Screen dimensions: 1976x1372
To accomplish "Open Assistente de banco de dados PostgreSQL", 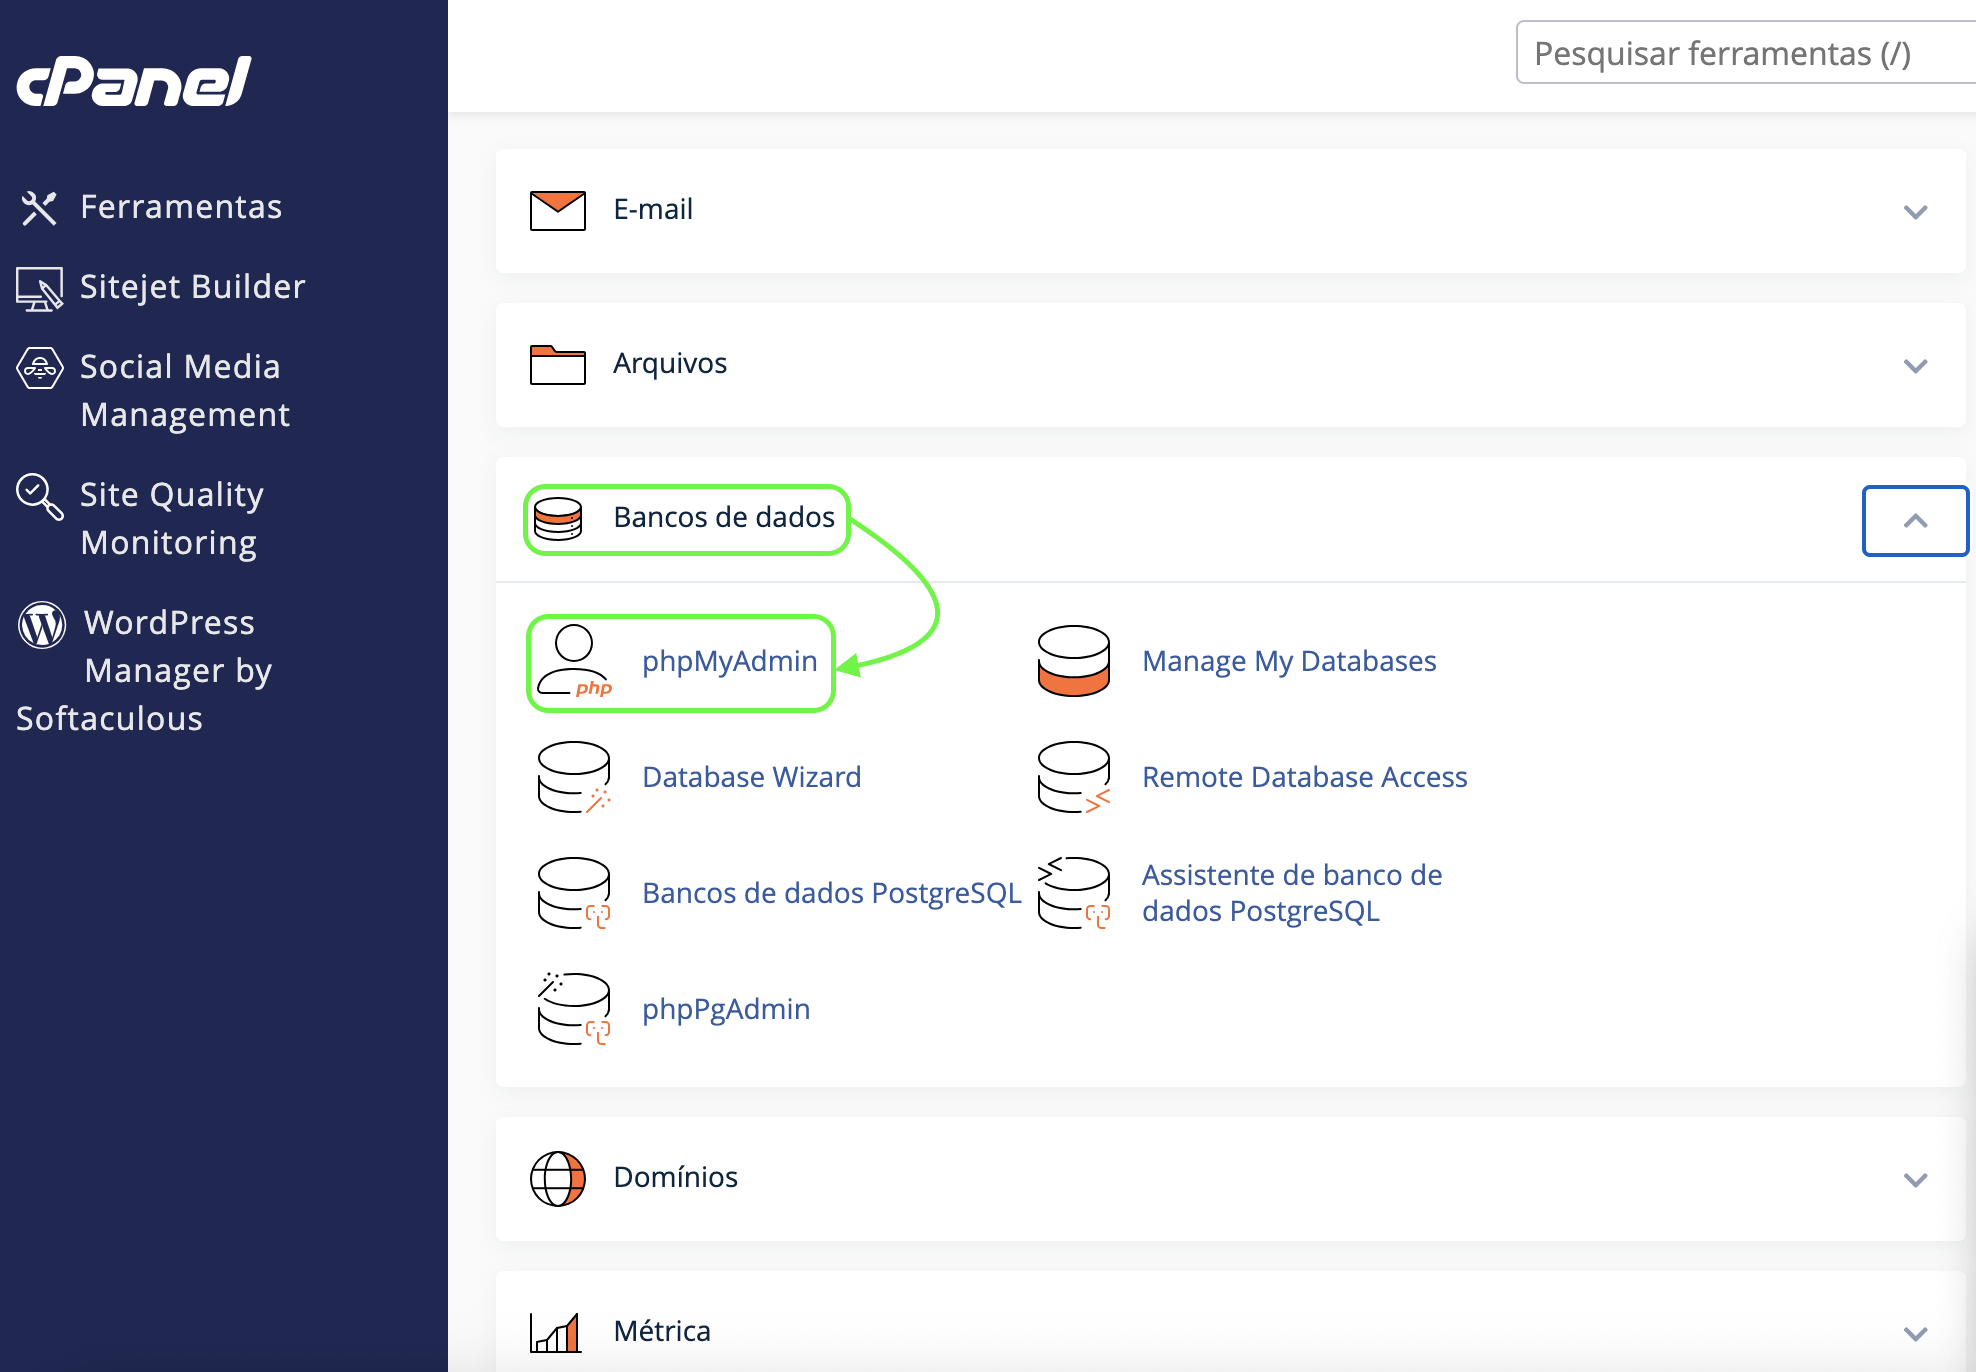I will click(1292, 893).
